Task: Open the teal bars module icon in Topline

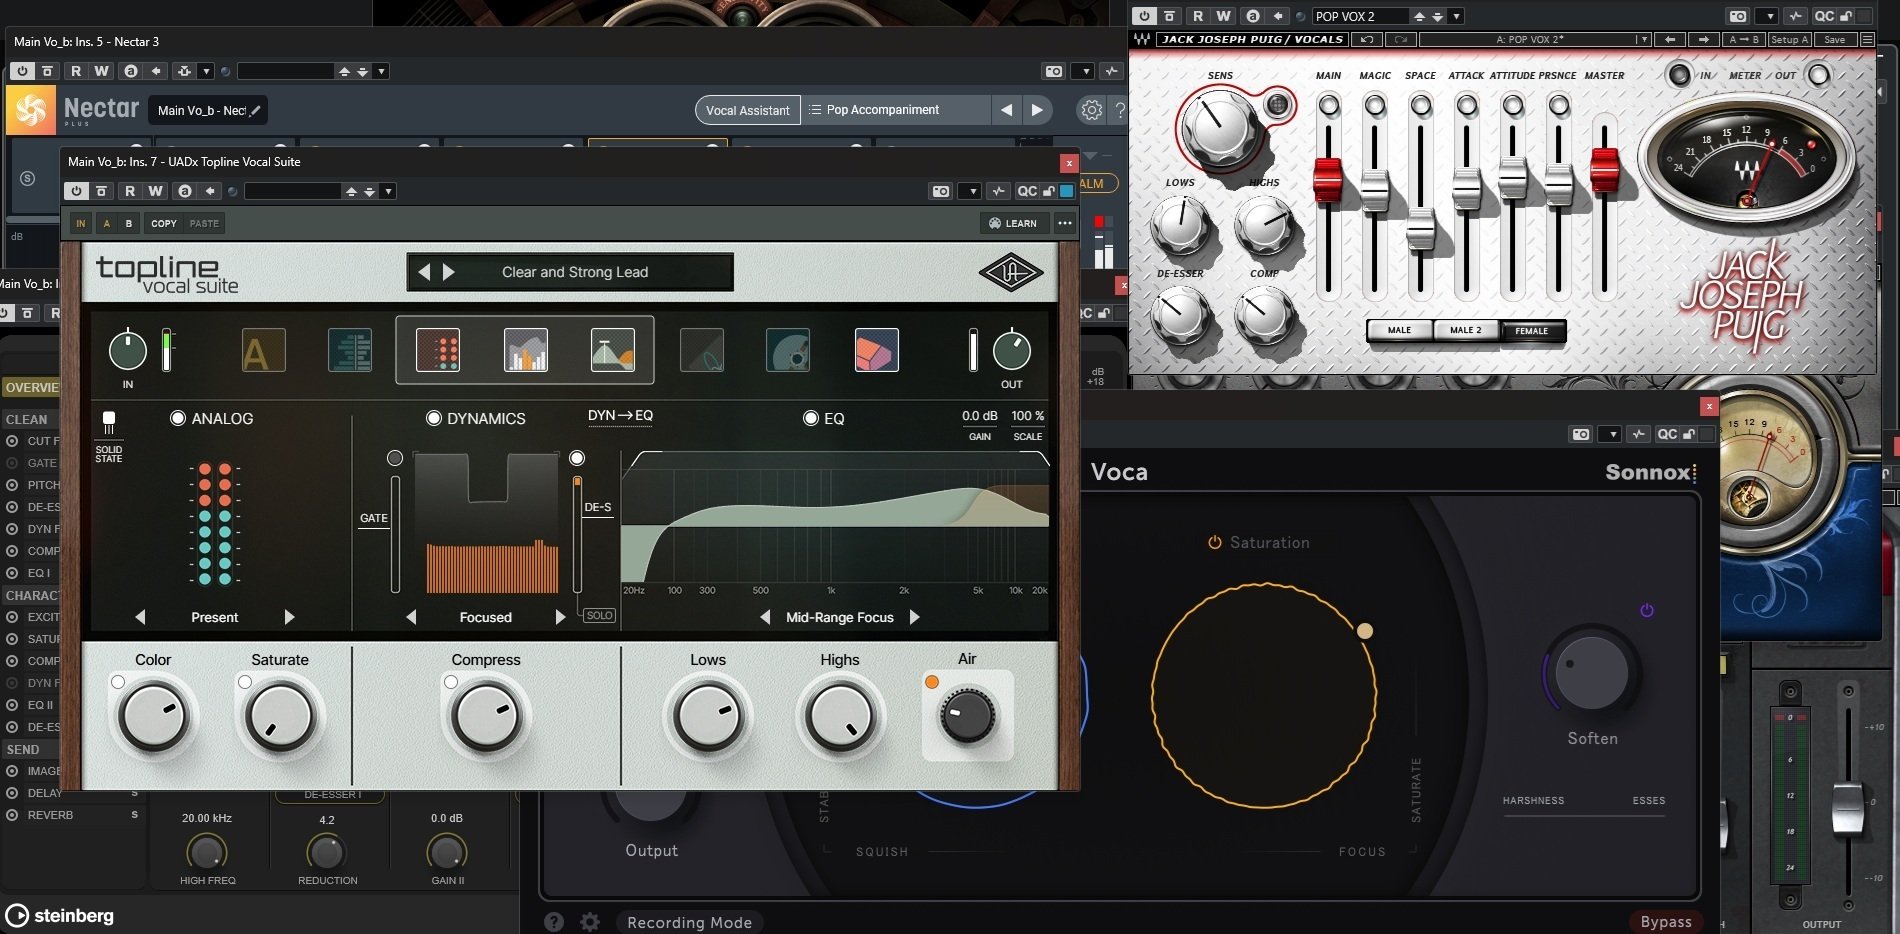Action: [x=350, y=351]
